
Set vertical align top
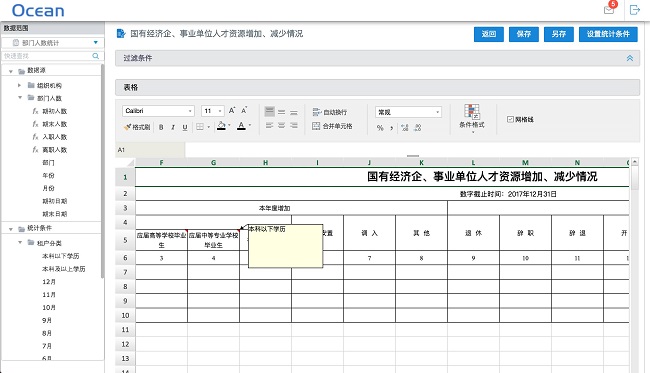click(x=269, y=111)
